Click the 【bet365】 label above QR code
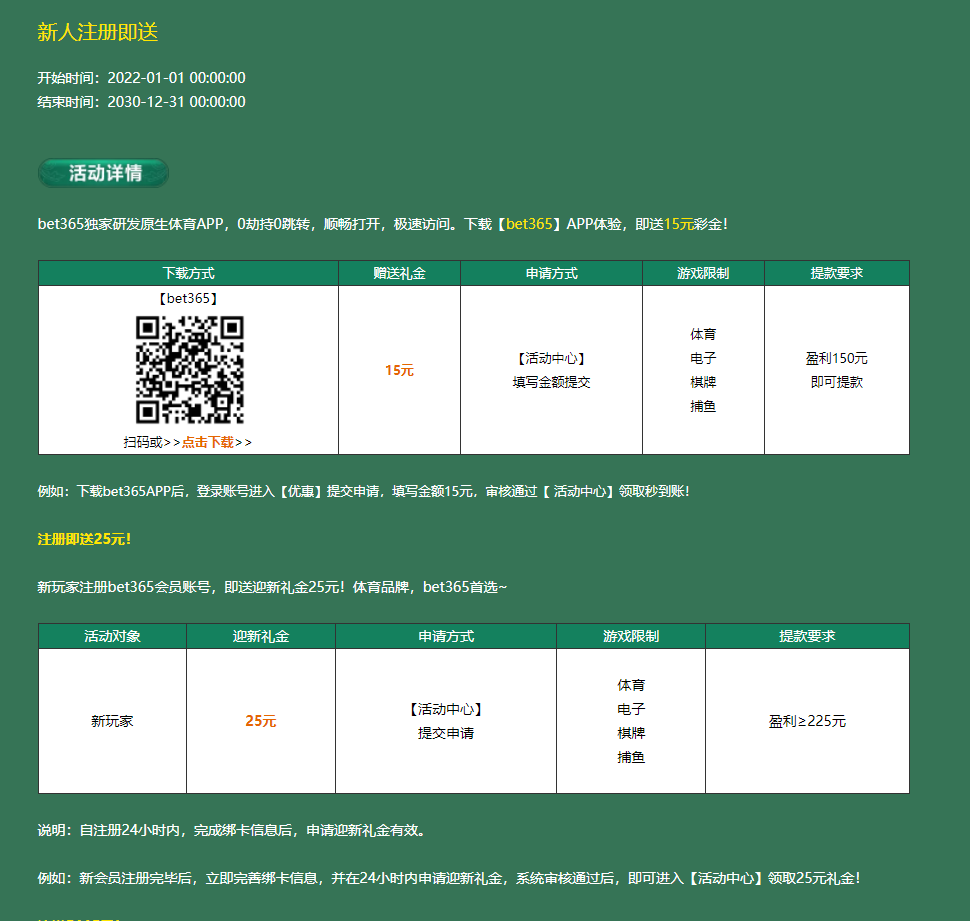970x921 pixels. click(189, 299)
